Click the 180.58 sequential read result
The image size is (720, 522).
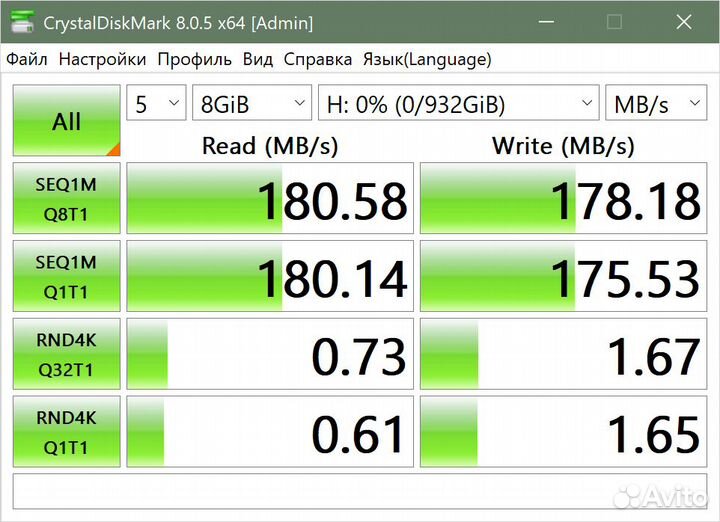click(270, 198)
